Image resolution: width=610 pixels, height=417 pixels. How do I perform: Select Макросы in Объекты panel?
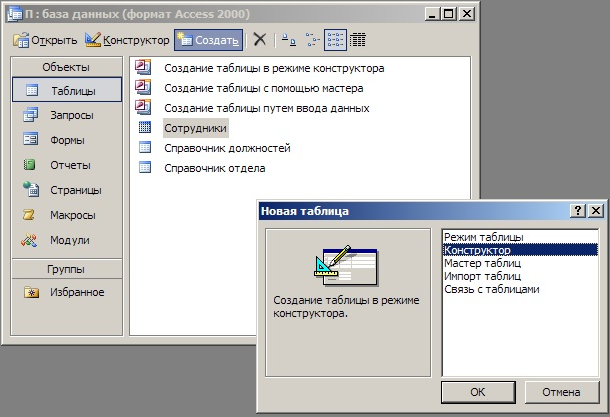pyautogui.click(x=67, y=215)
